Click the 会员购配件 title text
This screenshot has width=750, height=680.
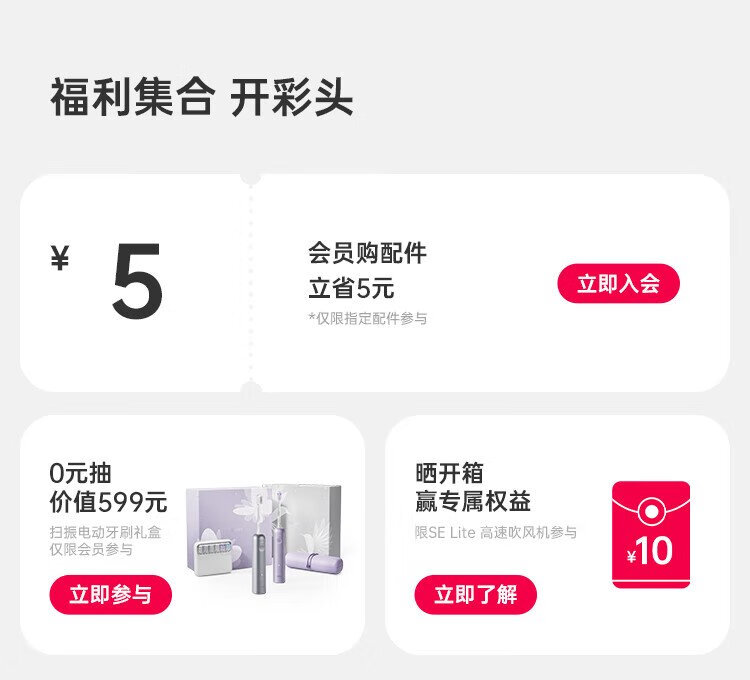coord(367,253)
